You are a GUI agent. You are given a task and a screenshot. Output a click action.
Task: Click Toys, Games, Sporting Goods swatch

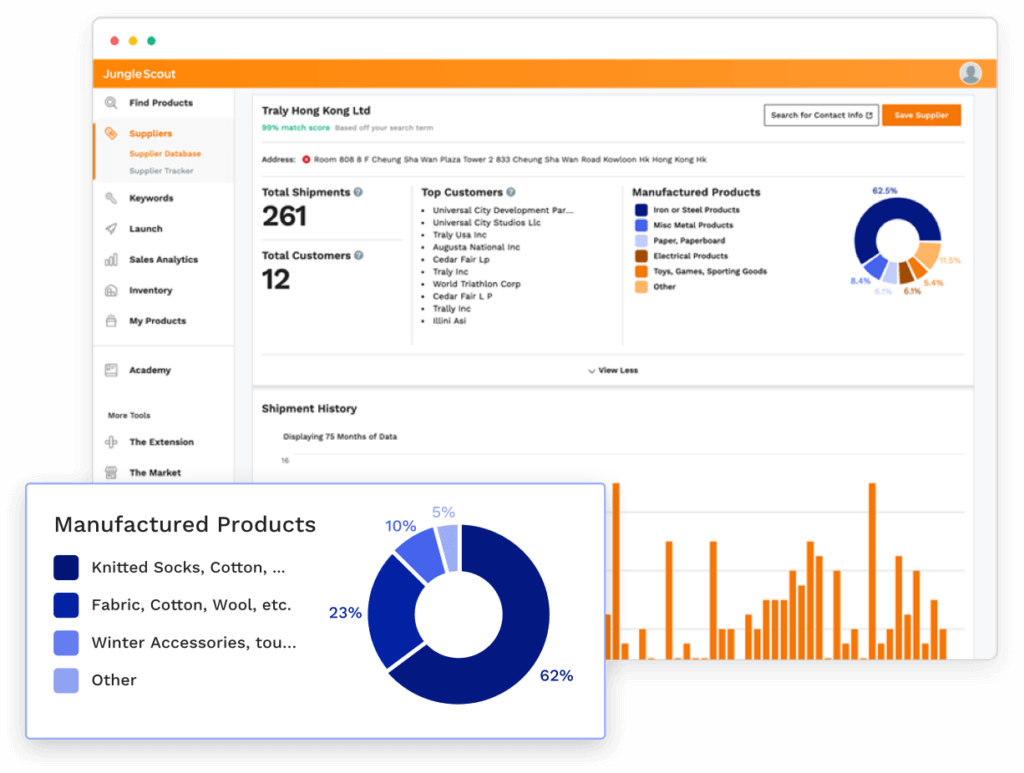(641, 271)
